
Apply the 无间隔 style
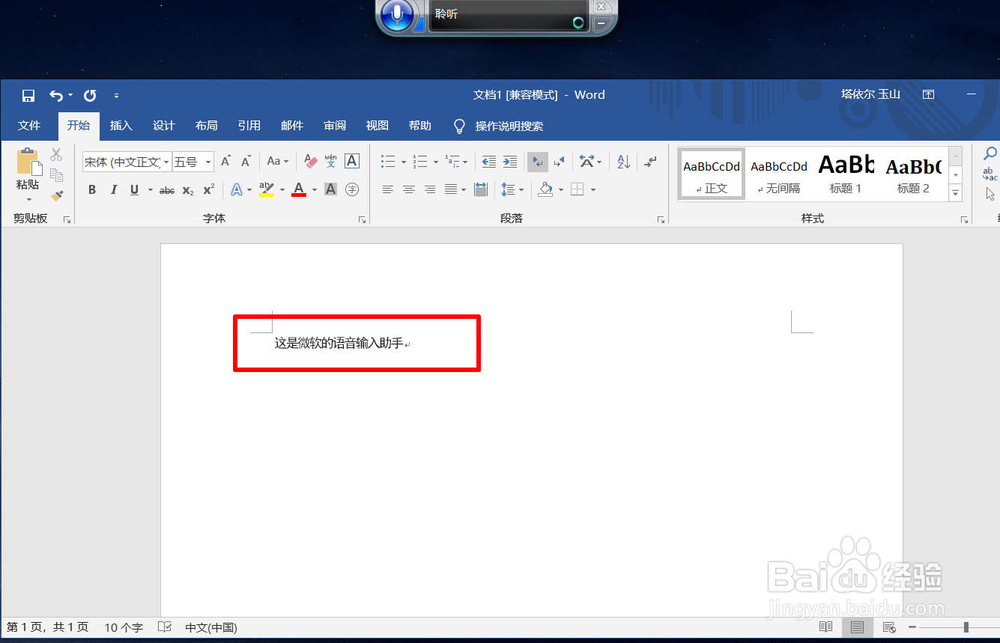point(779,174)
